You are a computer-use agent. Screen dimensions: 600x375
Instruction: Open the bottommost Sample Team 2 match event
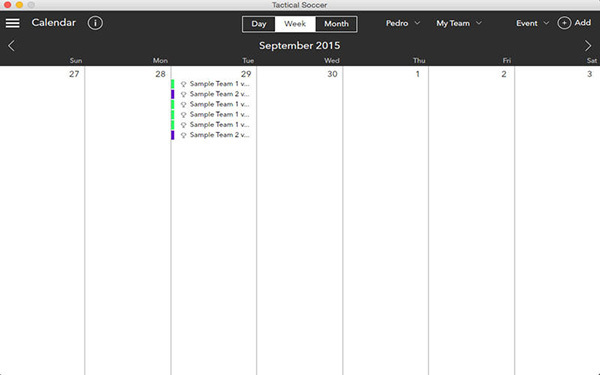coord(214,135)
